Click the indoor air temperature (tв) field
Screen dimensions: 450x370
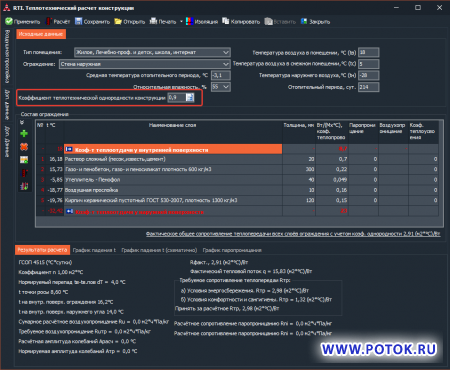click(x=368, y=52)
